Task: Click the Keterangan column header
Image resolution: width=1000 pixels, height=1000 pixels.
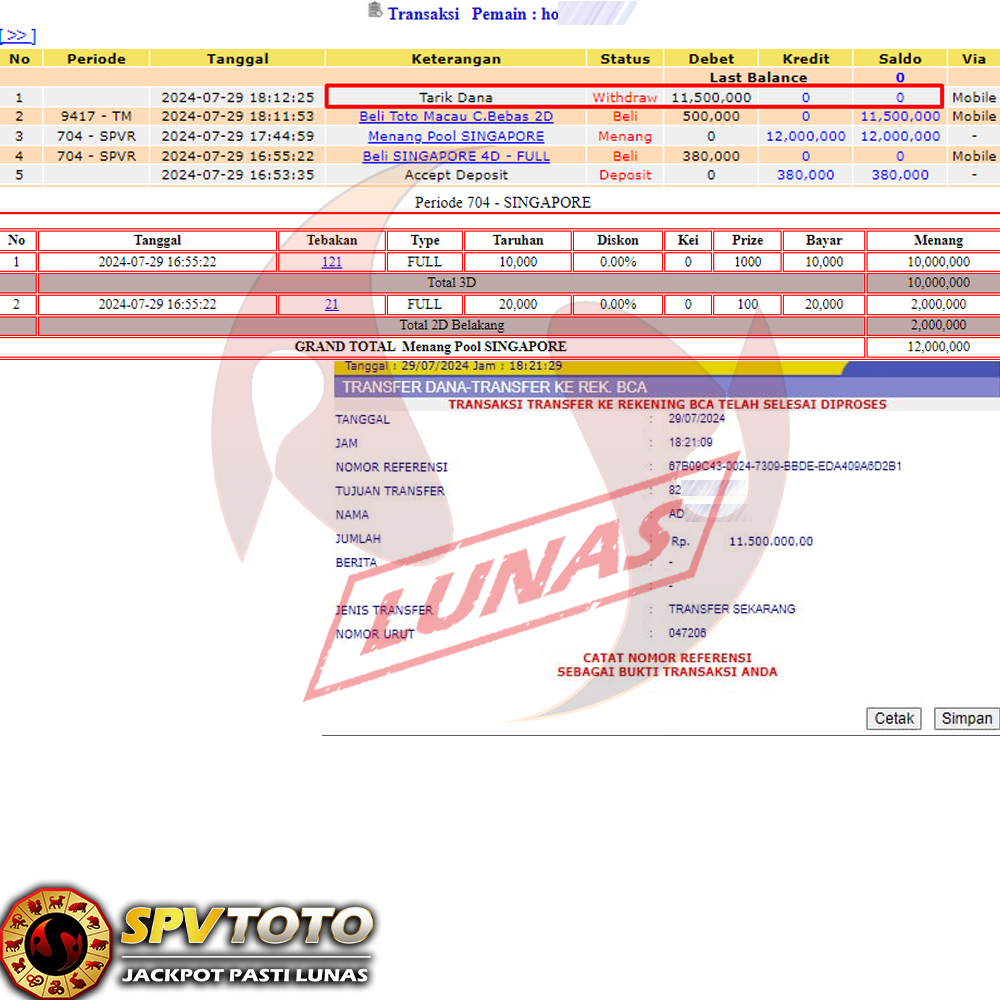Action: 456,59
